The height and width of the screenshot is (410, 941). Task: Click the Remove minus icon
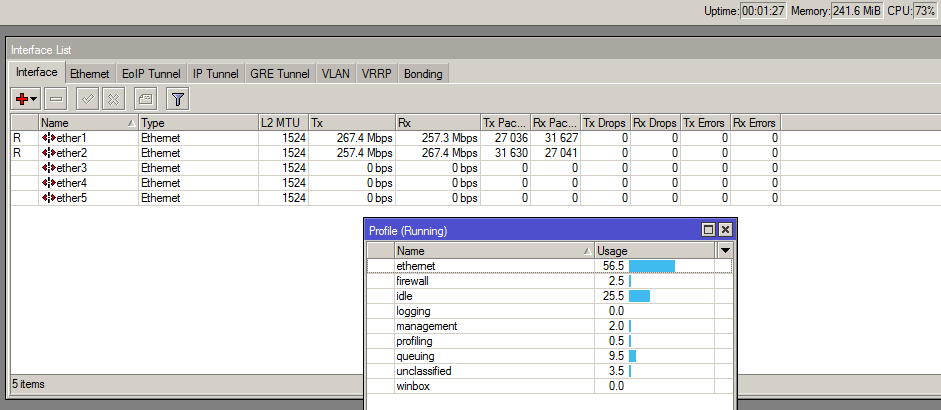(56, 99)
